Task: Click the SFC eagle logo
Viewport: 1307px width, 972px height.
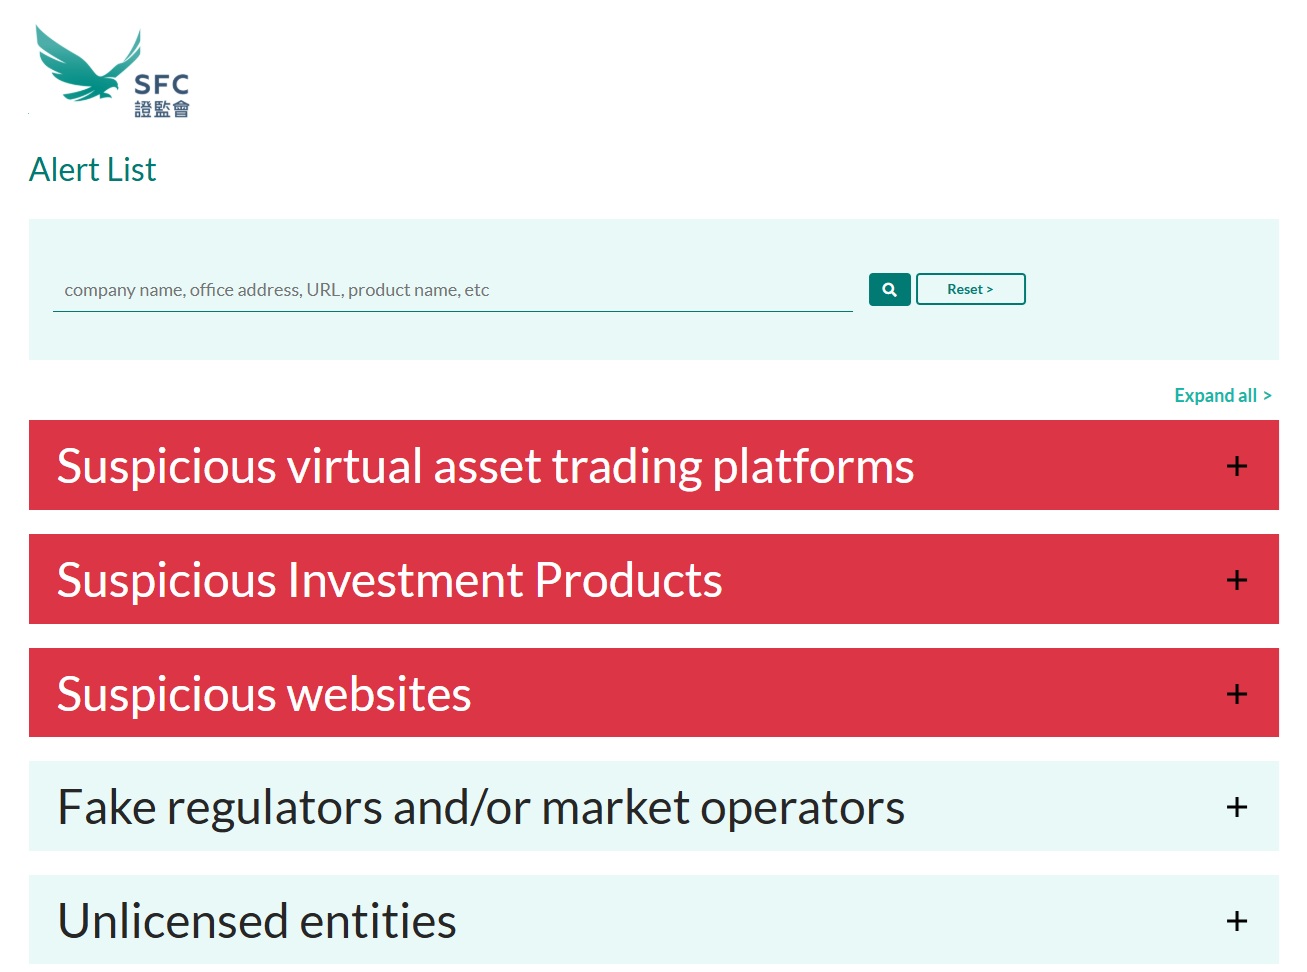Action: (x=88, y=65)
